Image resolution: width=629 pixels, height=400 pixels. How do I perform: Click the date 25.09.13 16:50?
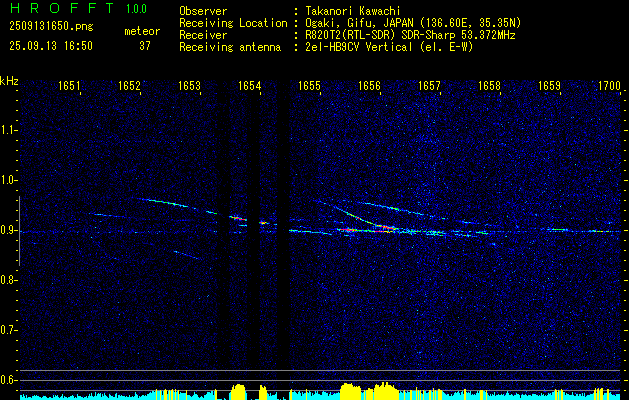coord(51,46)
